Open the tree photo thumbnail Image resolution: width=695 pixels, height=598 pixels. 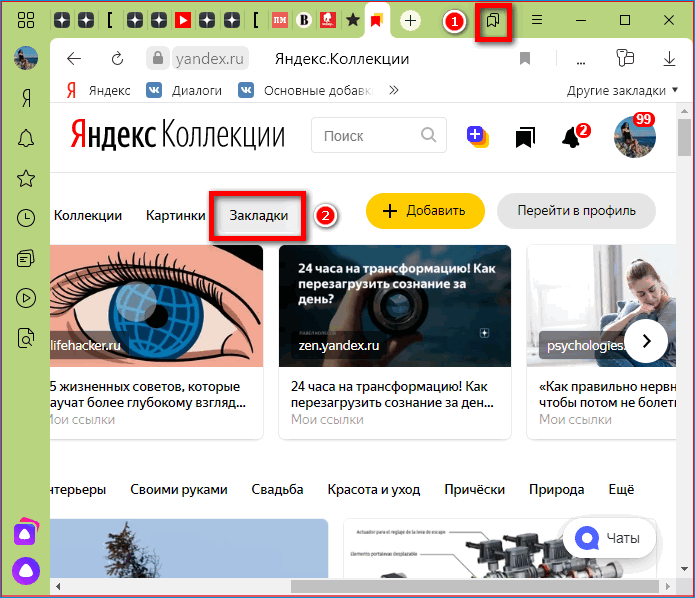click(x=189, y=548)
